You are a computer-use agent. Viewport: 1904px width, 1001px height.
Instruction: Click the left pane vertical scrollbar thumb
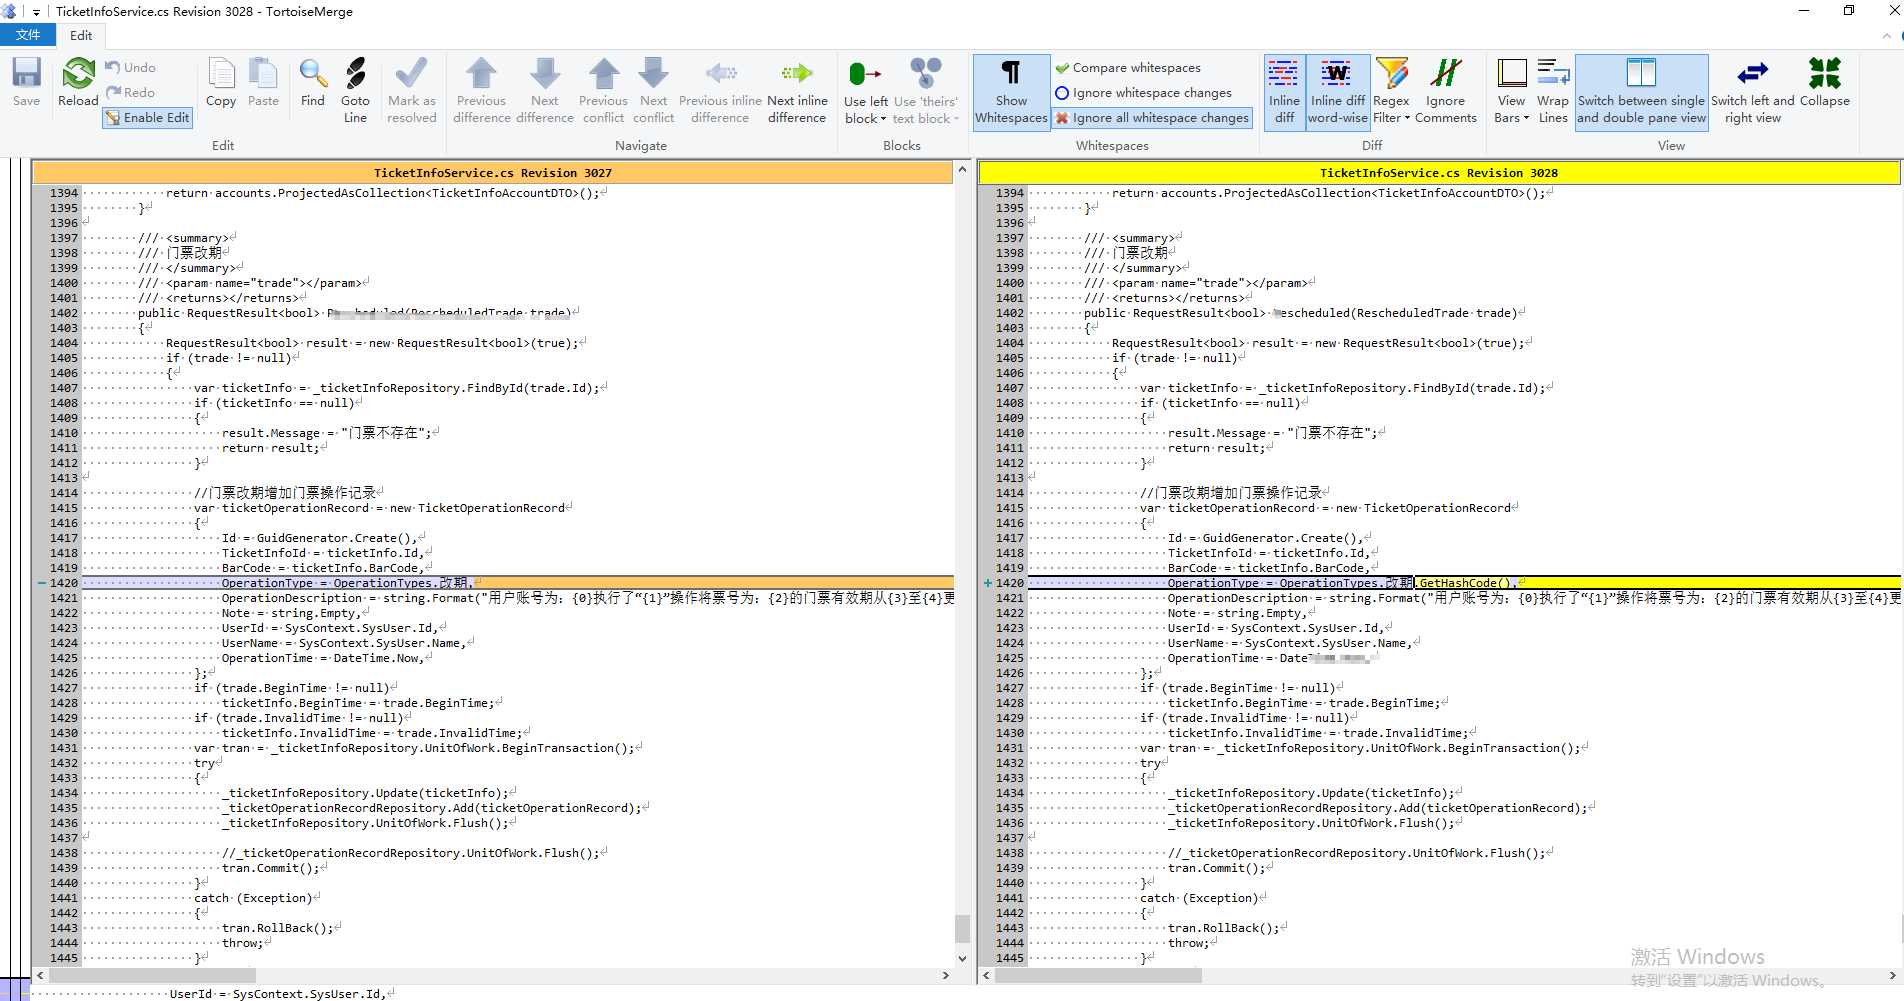click(x=962, y=929)
